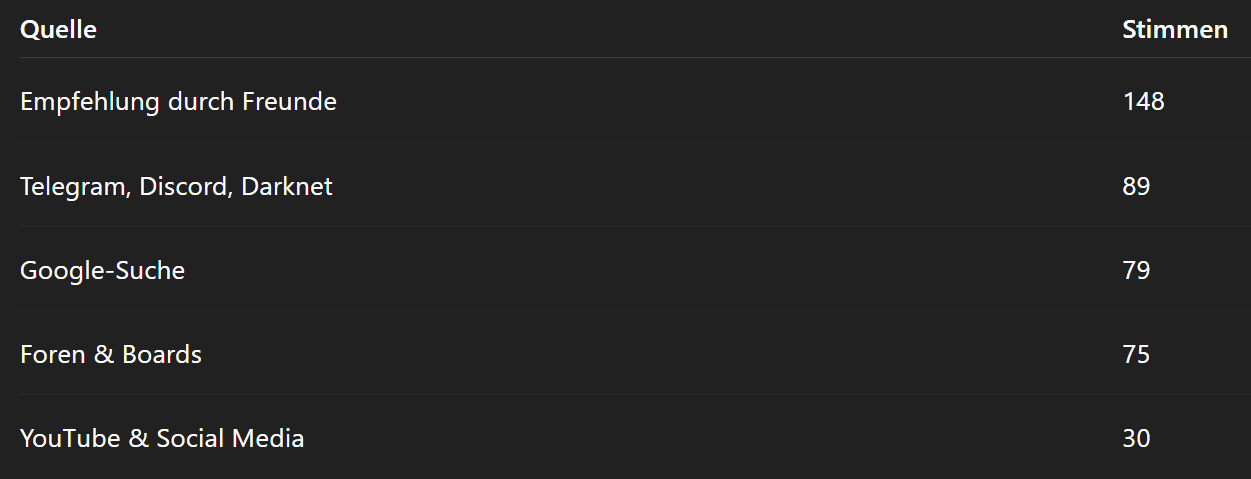The image size is (1251, 479).
Task: Click the word Darknet in the table
Action: [287, 186]
